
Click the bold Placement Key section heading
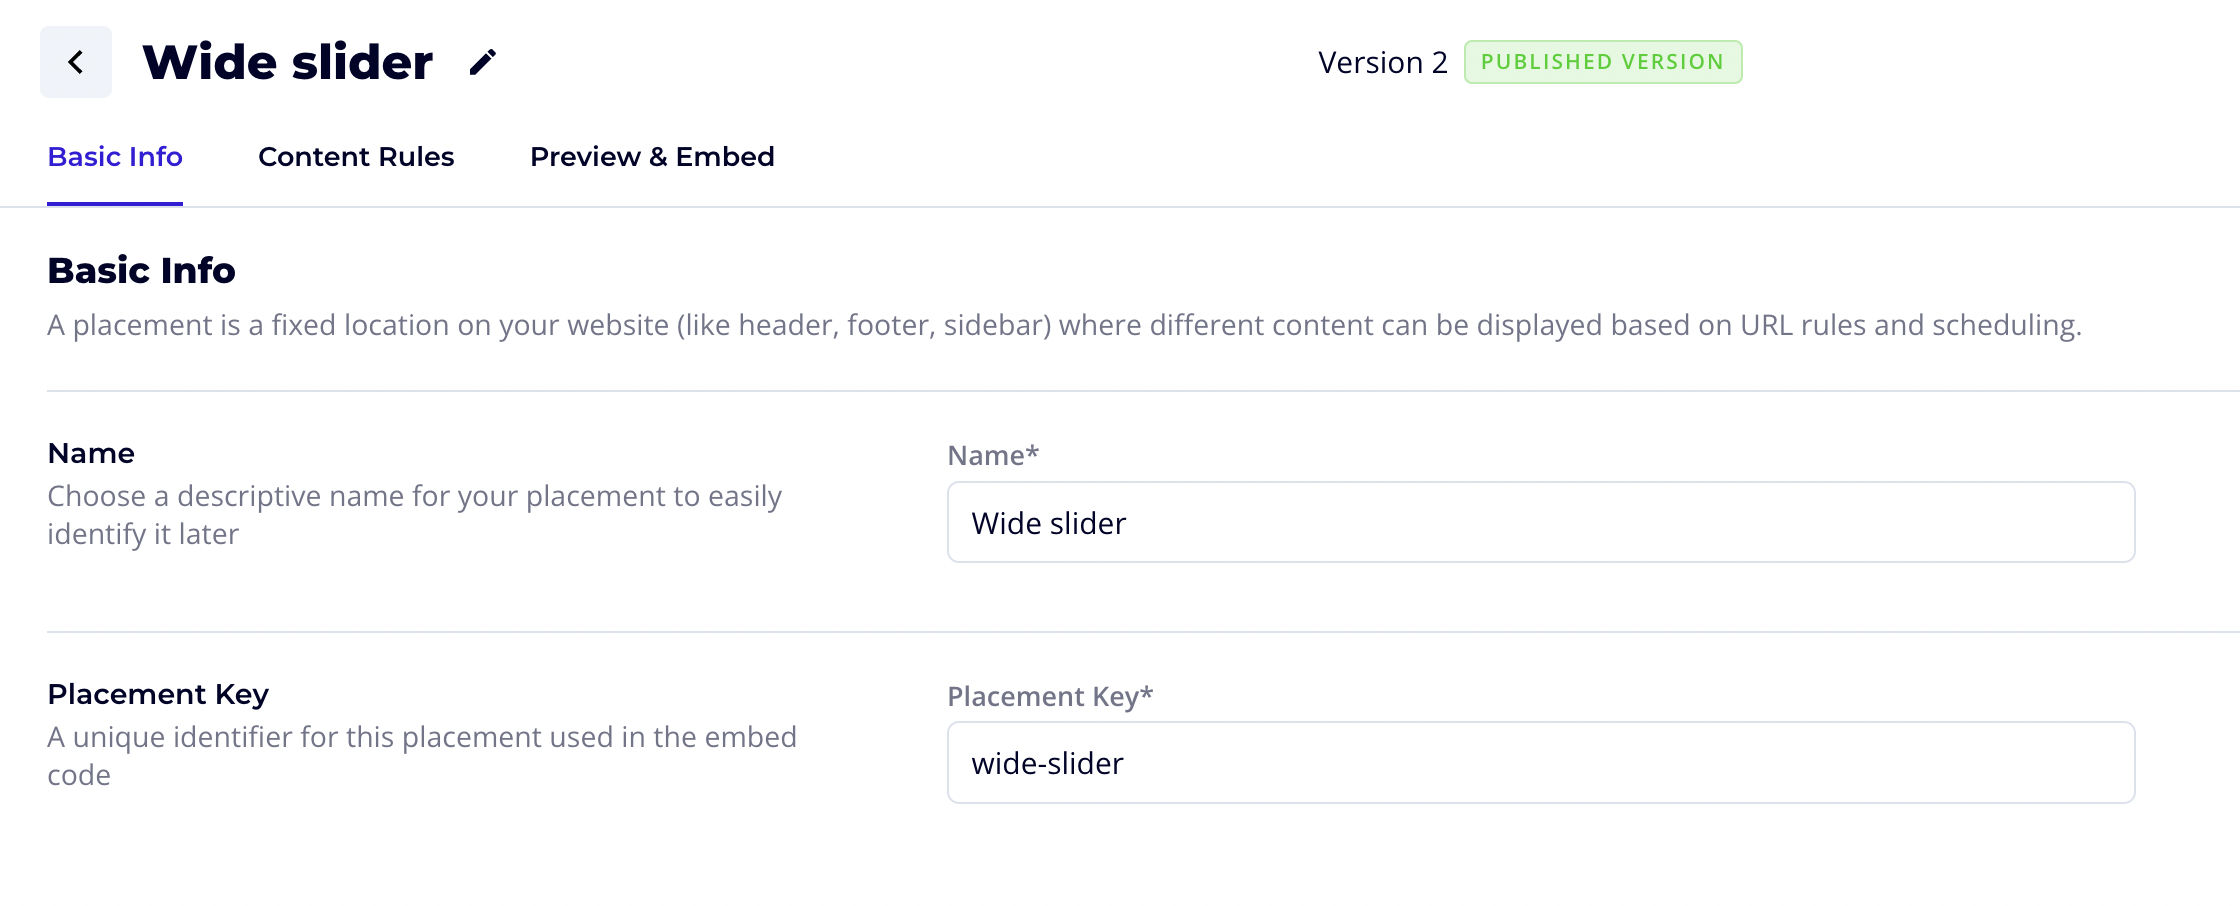(158, 695)
